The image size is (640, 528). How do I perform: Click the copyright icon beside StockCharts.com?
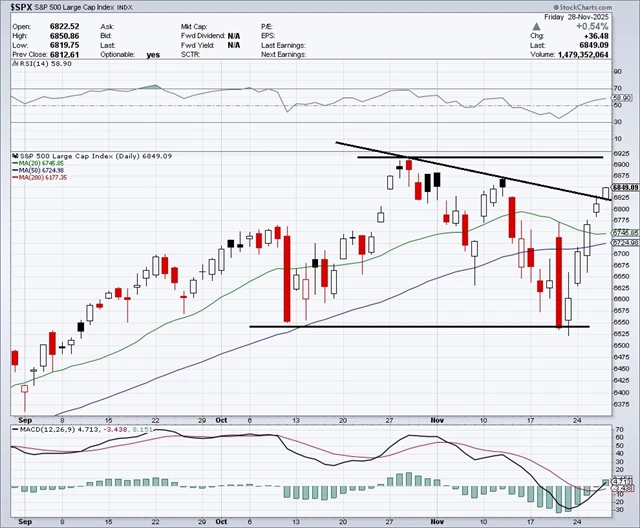556,7
